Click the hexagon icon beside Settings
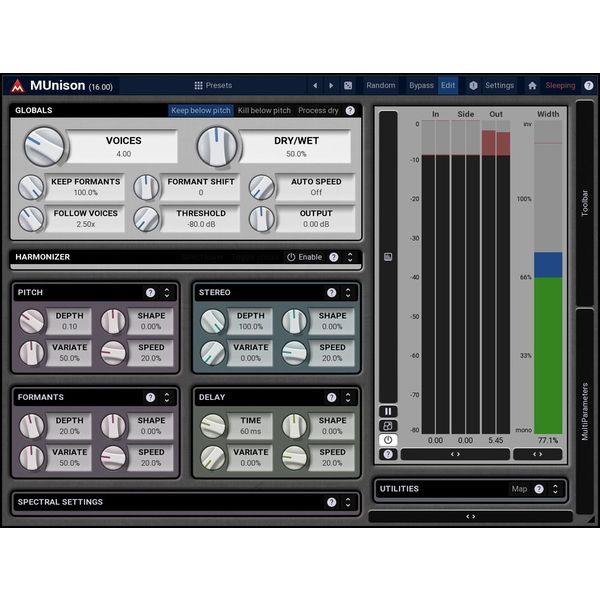The height and width of the screenshot is (600, 600). [473, 85]
